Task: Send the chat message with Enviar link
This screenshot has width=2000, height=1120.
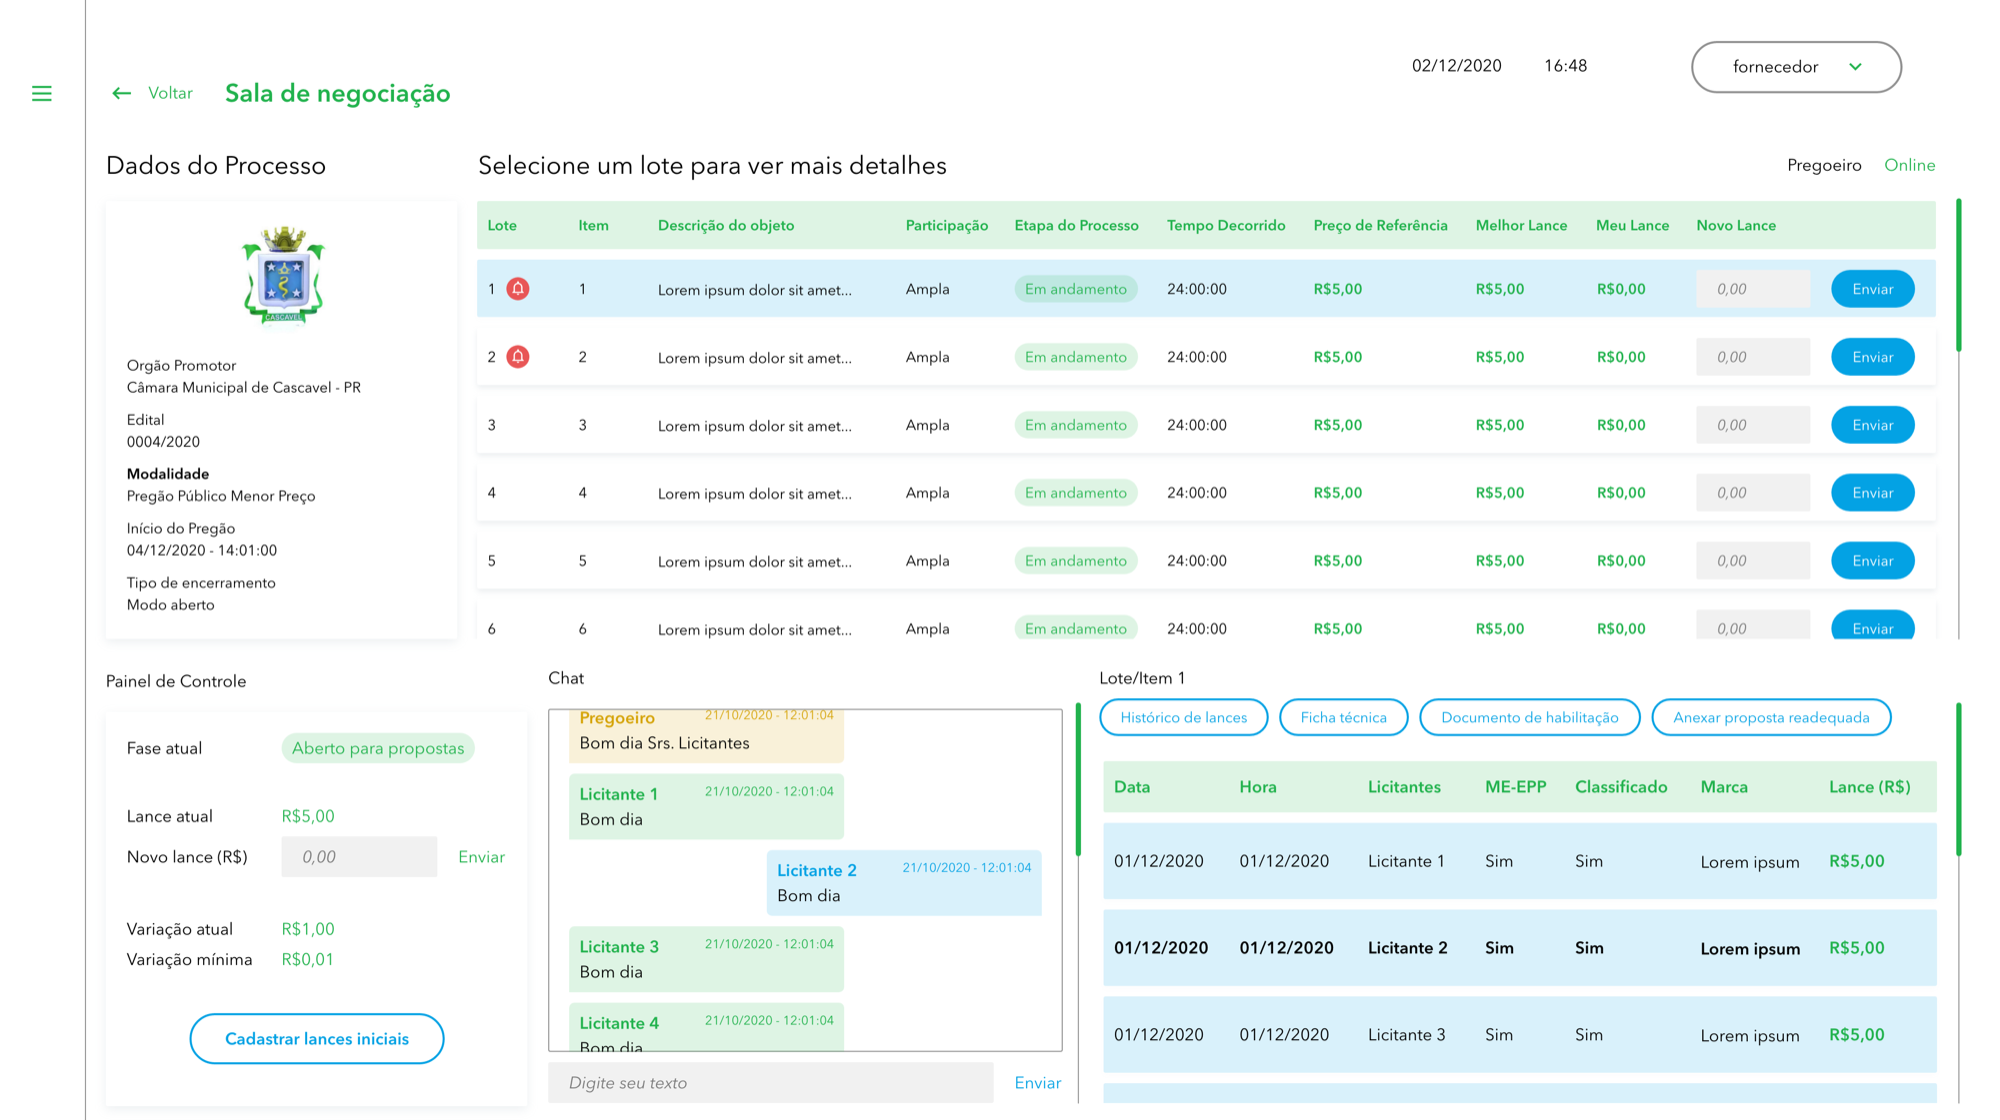Action: pos(1038,1083)
